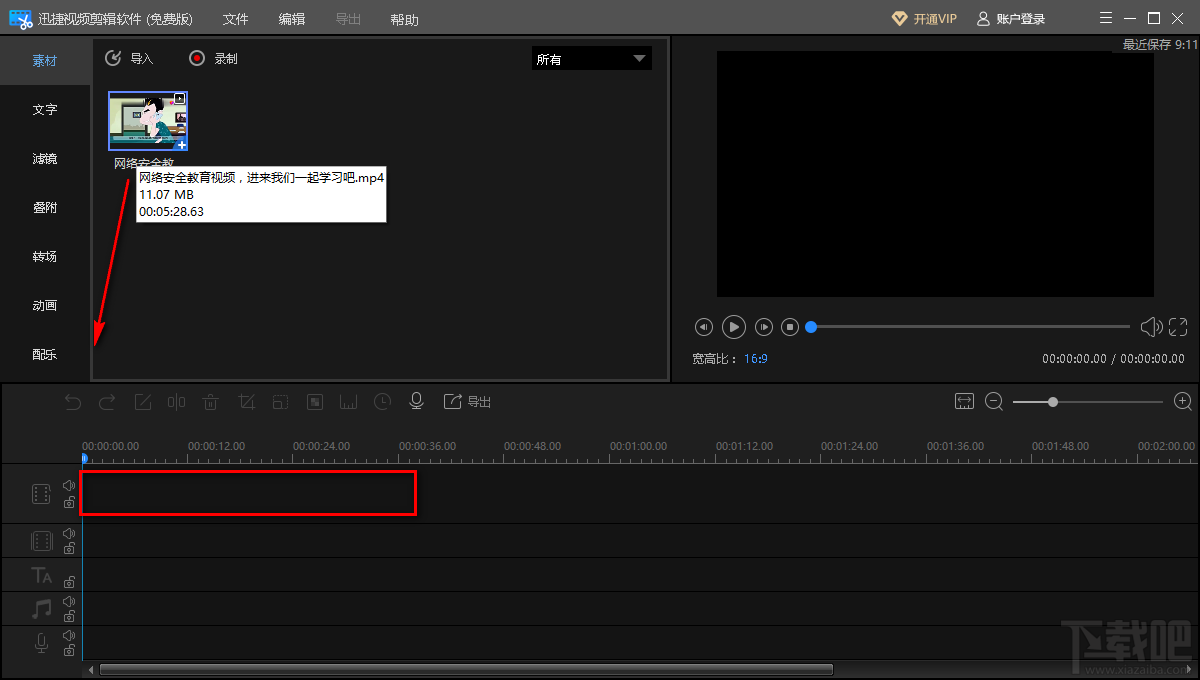The height and width of the screenshot is (680, 1200).
Task: Click the picture-in-picture track icon
Action: pos(41,541)
